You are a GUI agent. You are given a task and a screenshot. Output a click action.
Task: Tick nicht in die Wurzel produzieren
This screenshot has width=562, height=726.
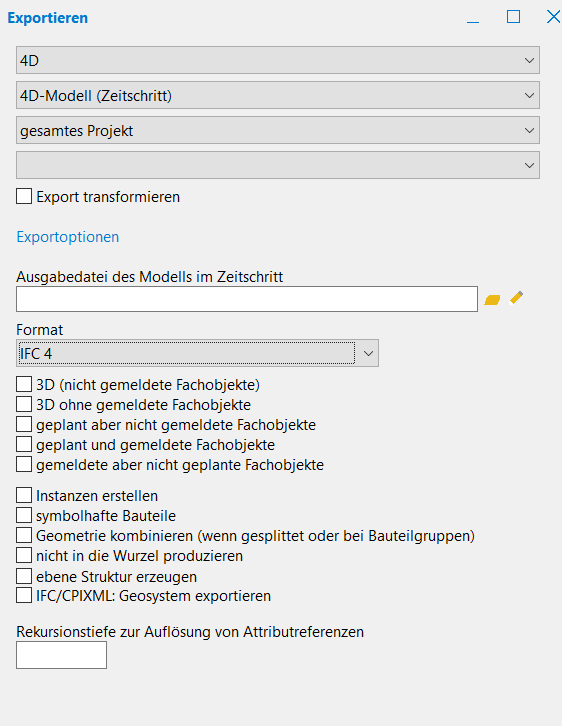point(24,555)
